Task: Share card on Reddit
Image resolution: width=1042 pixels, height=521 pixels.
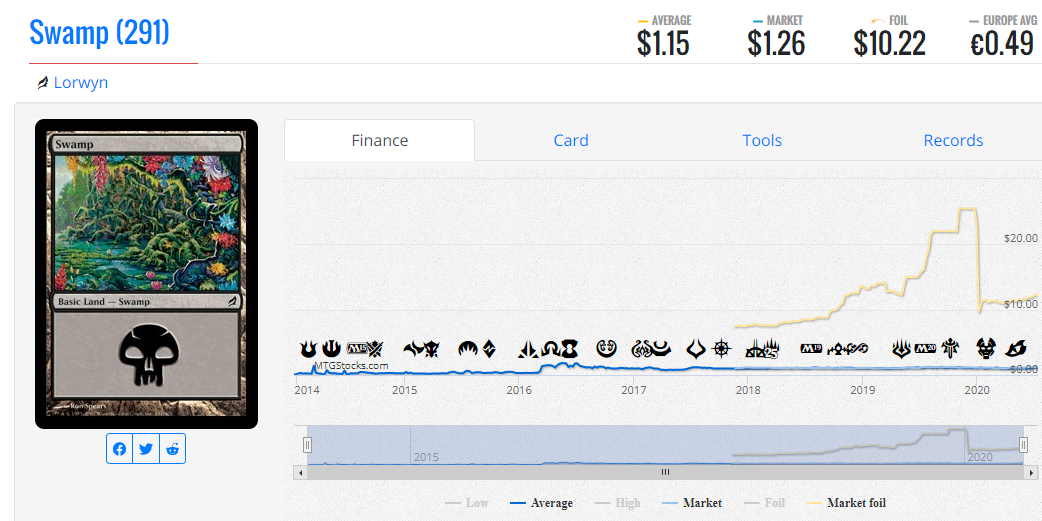Action: pos(173,449)
